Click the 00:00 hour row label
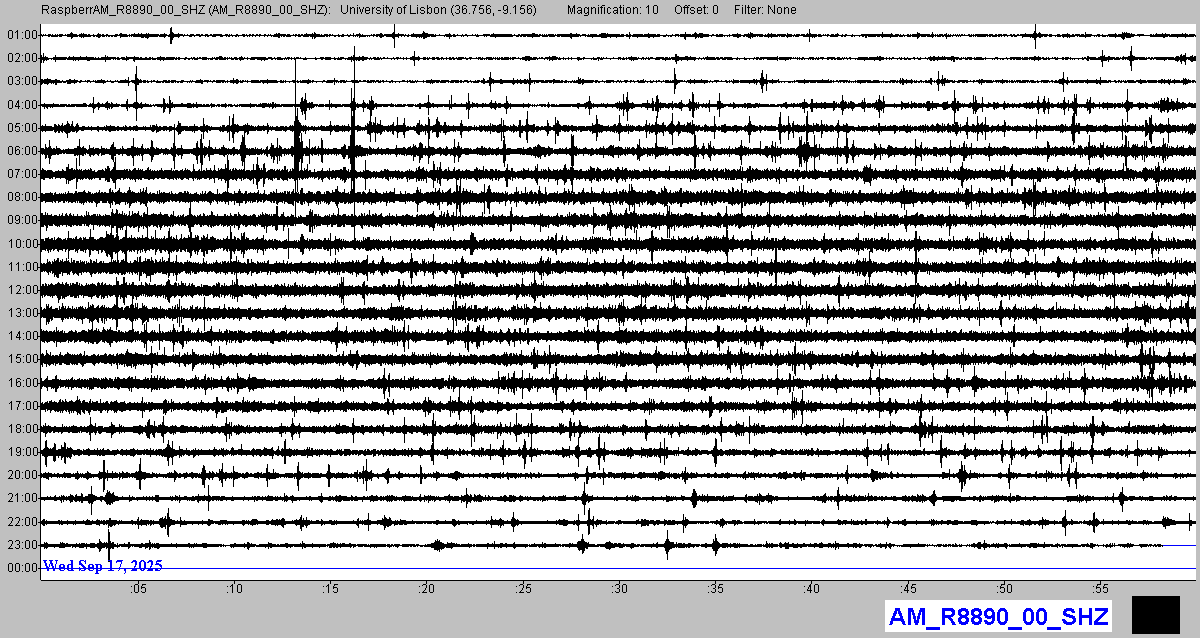The image size is (1200, 638). click(22, 568)
